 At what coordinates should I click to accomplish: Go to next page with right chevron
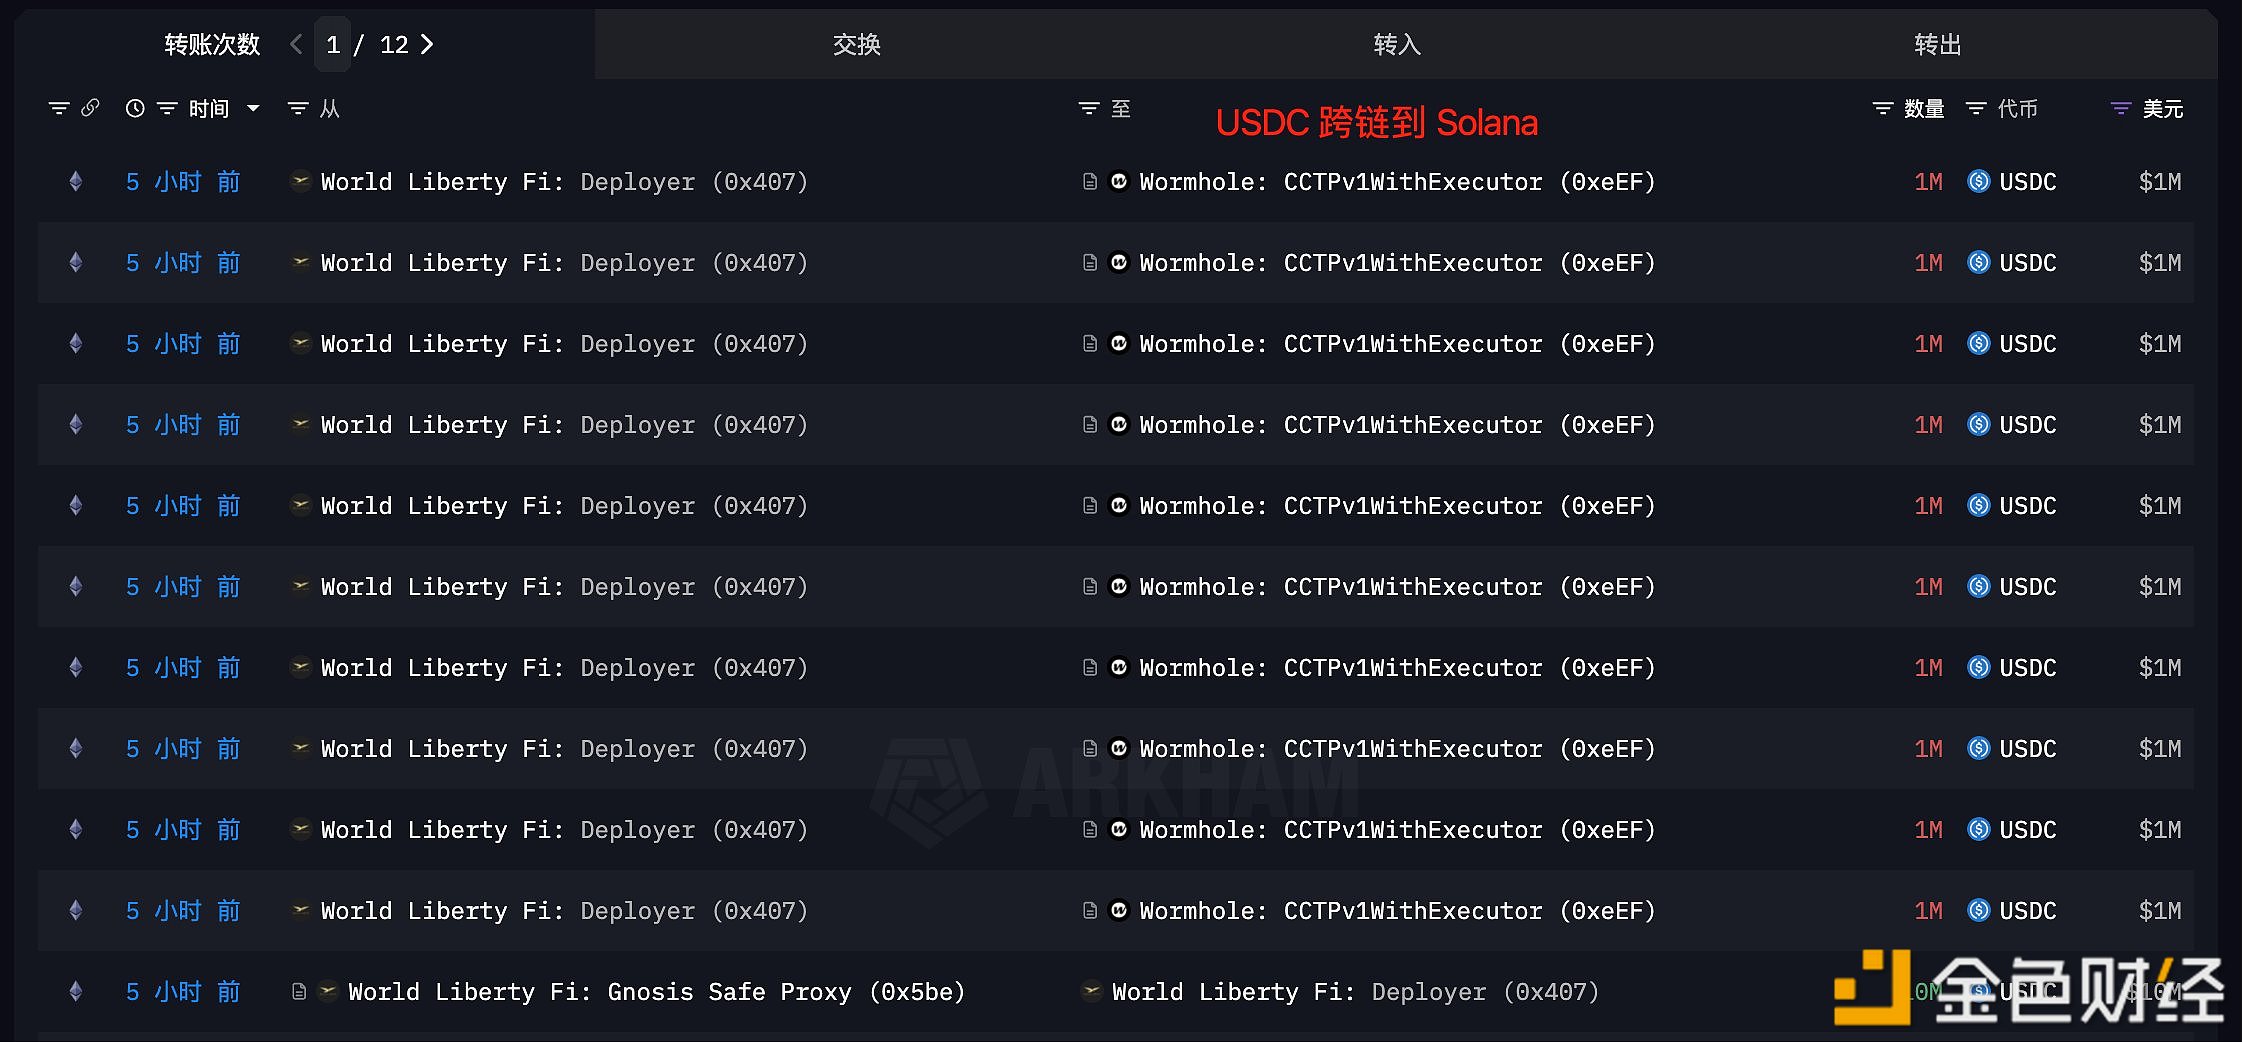(x=428, y=45)
